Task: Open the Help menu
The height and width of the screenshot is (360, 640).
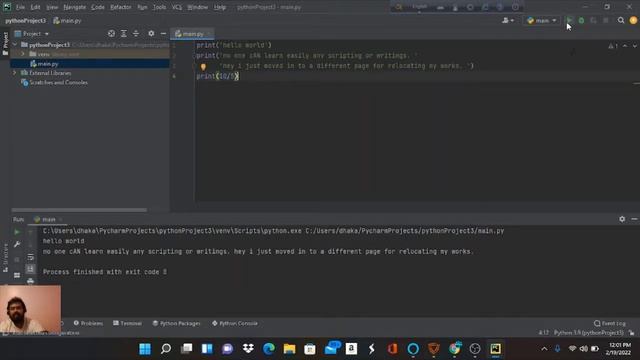Action: pyautogui.click(x=220, y=7)
